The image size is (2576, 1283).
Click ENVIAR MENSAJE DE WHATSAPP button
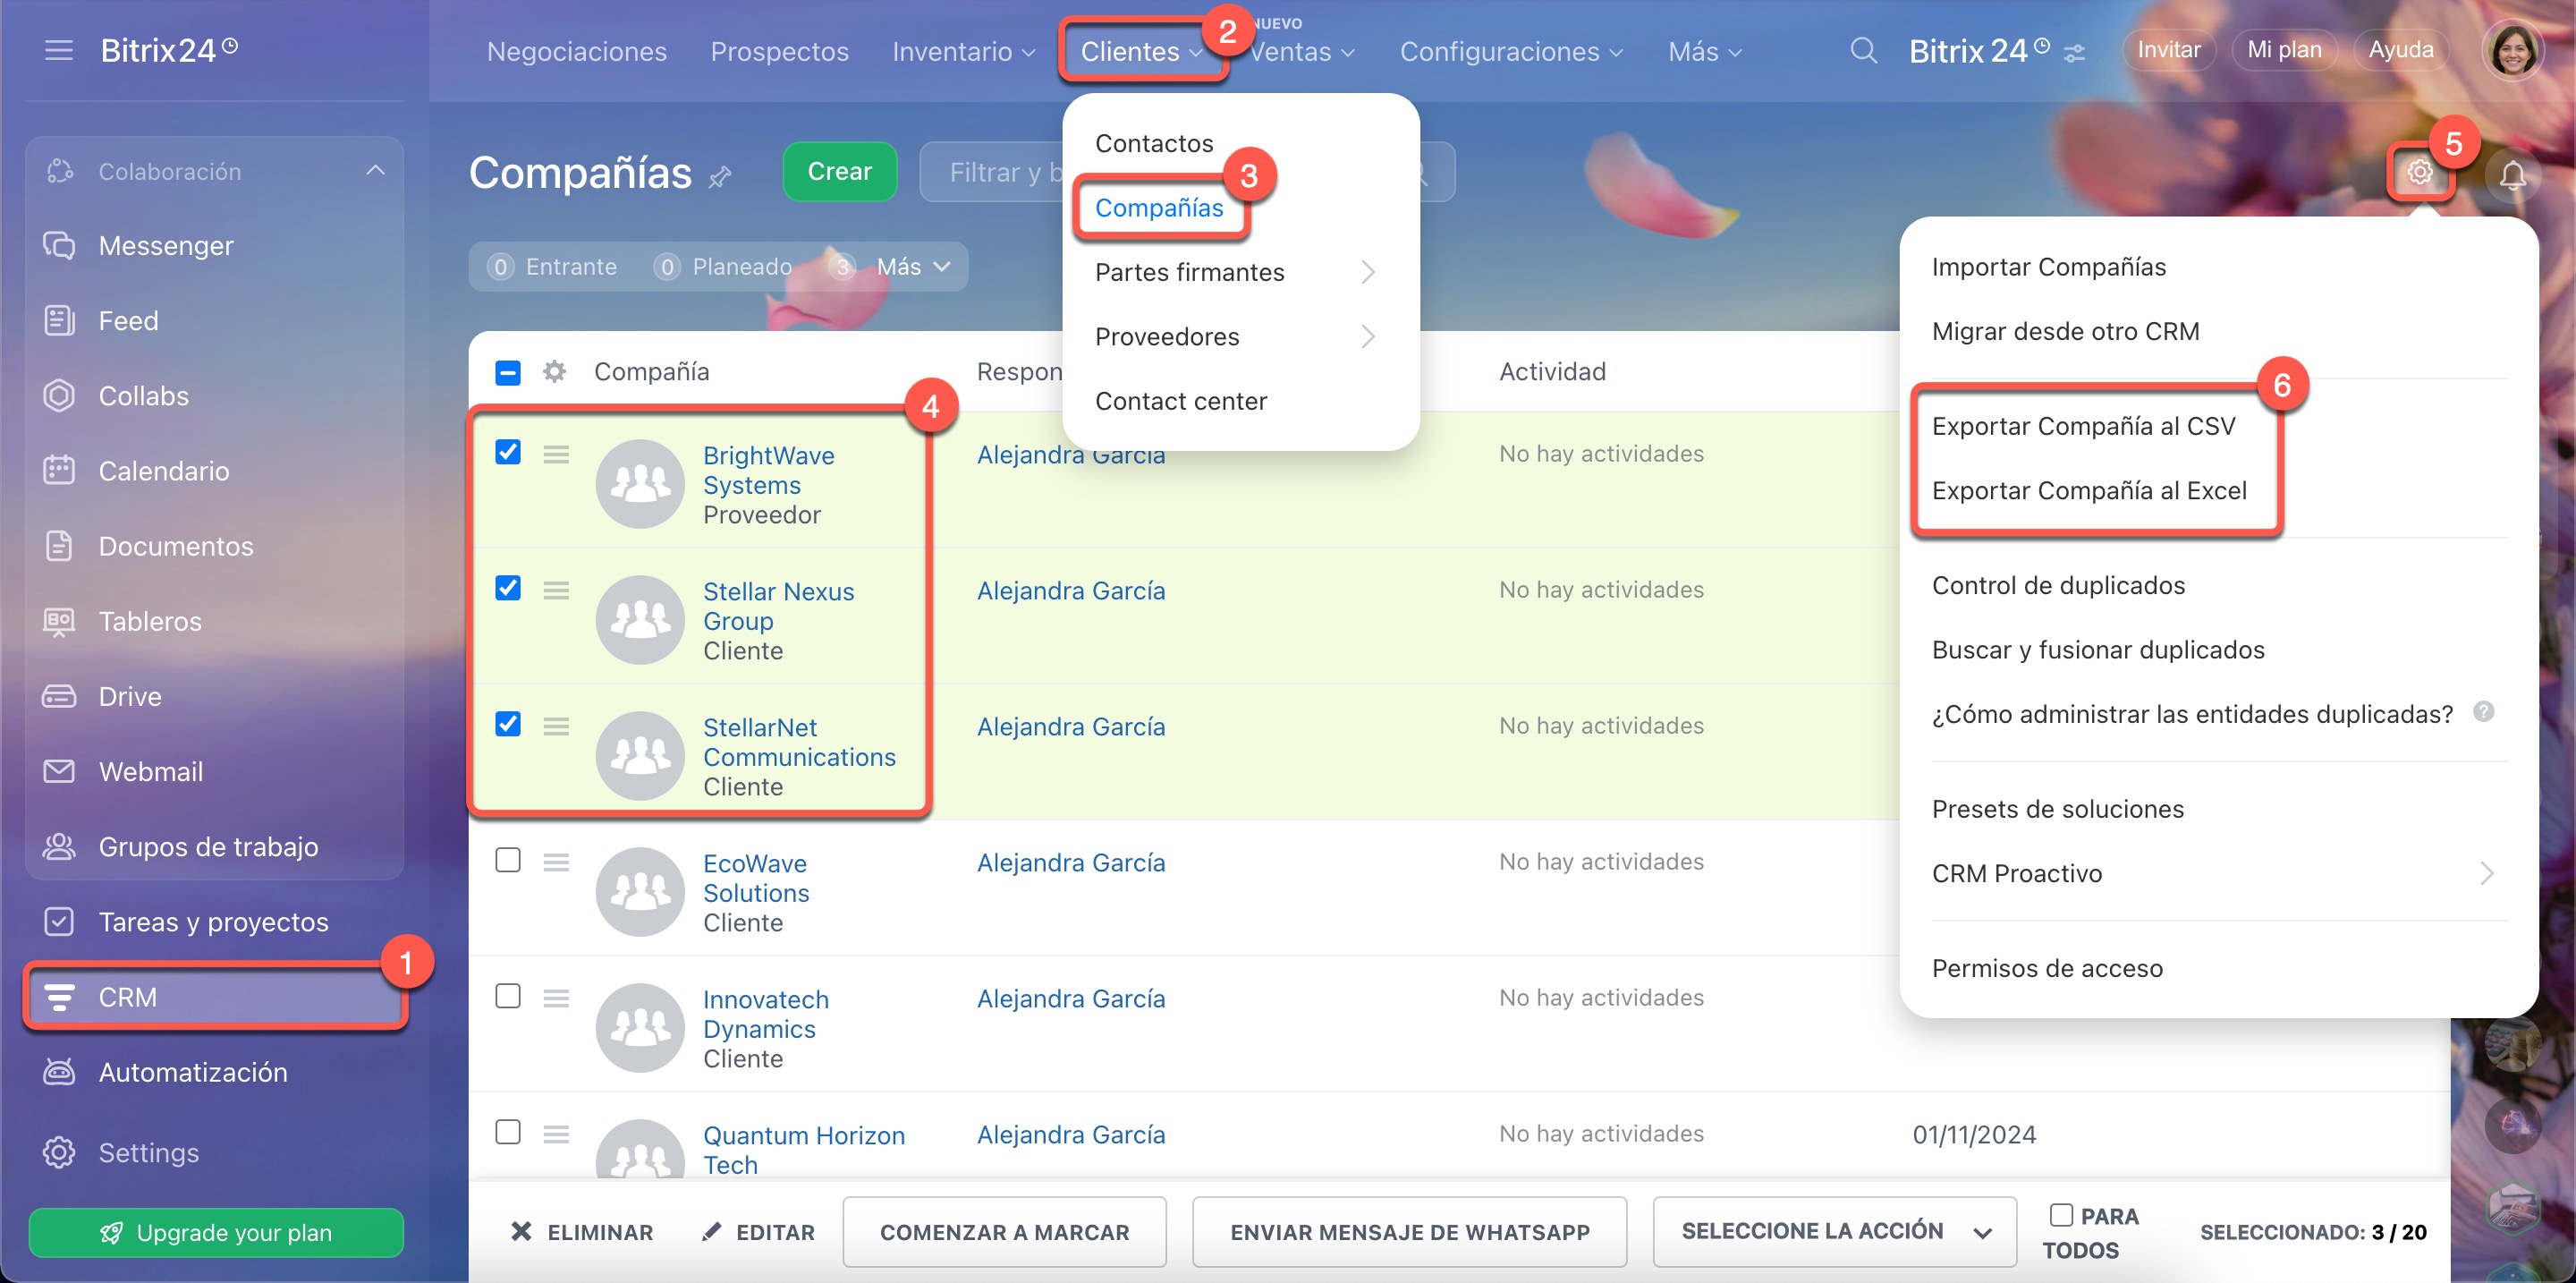tap(1409, 1232)
